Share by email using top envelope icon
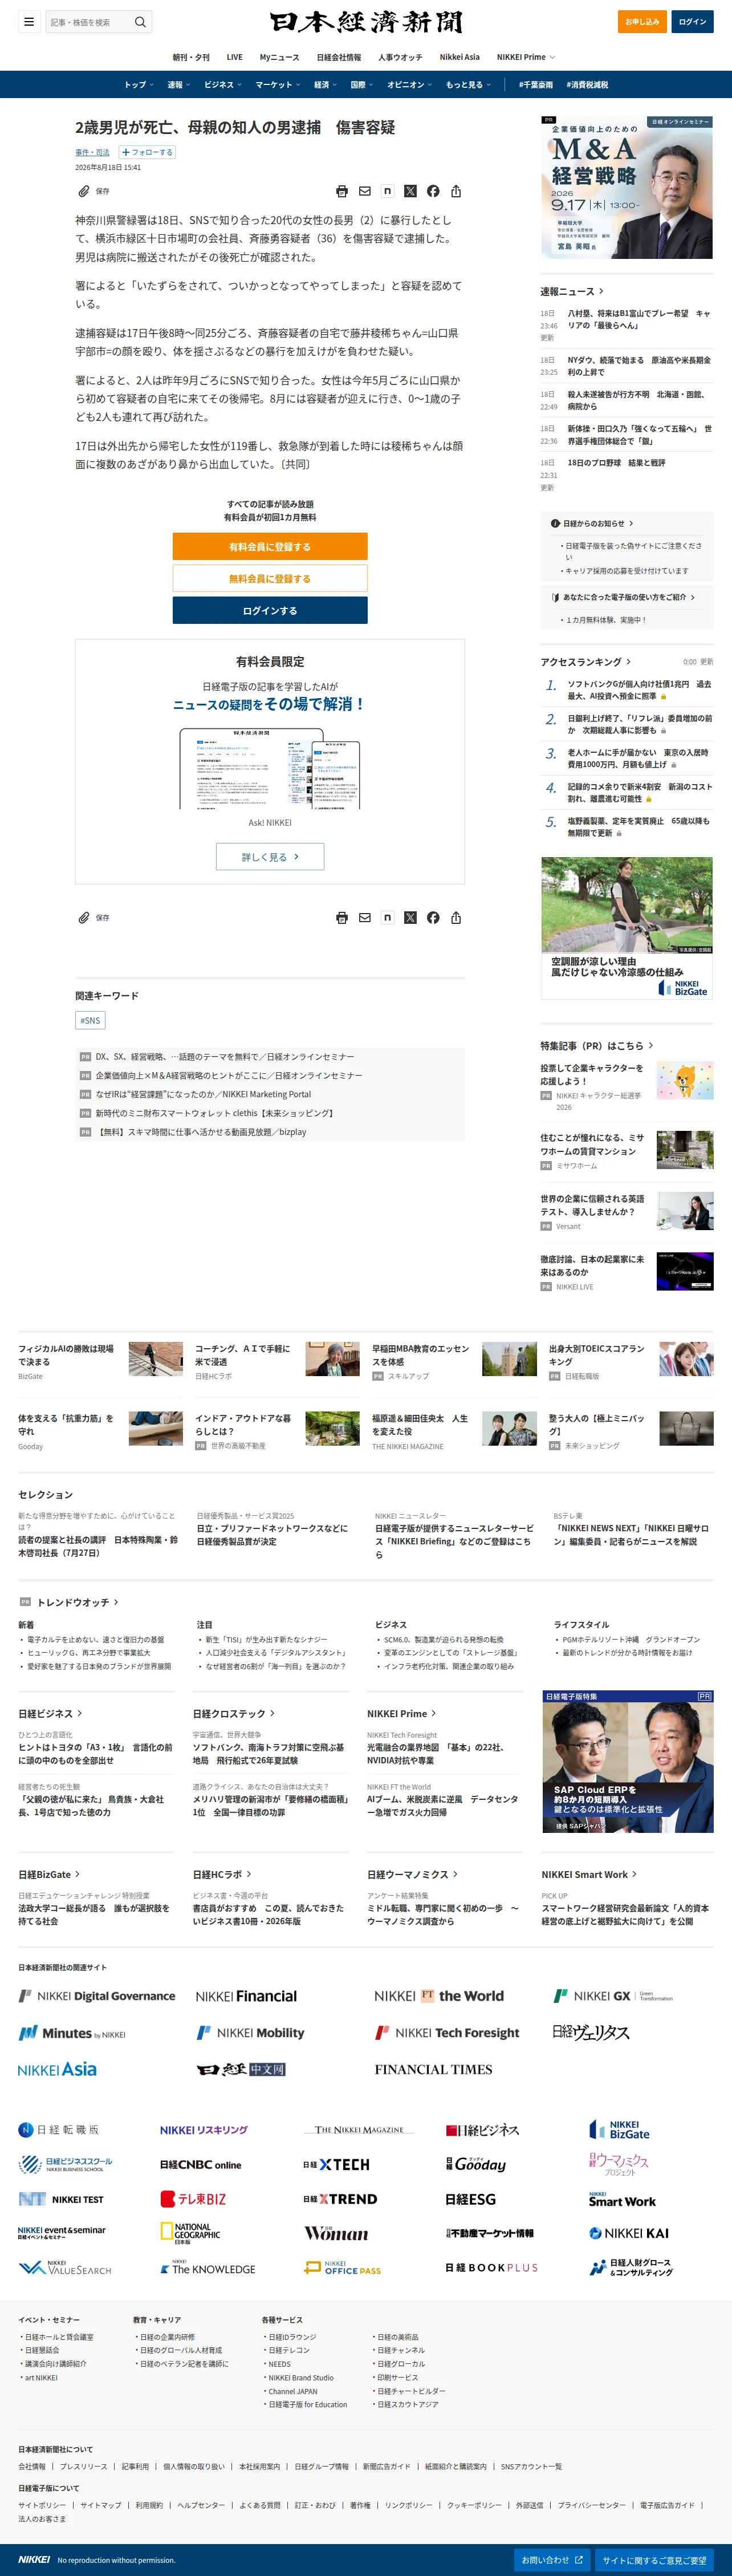This screenshot has width=732, height=2576. point(365,191)
